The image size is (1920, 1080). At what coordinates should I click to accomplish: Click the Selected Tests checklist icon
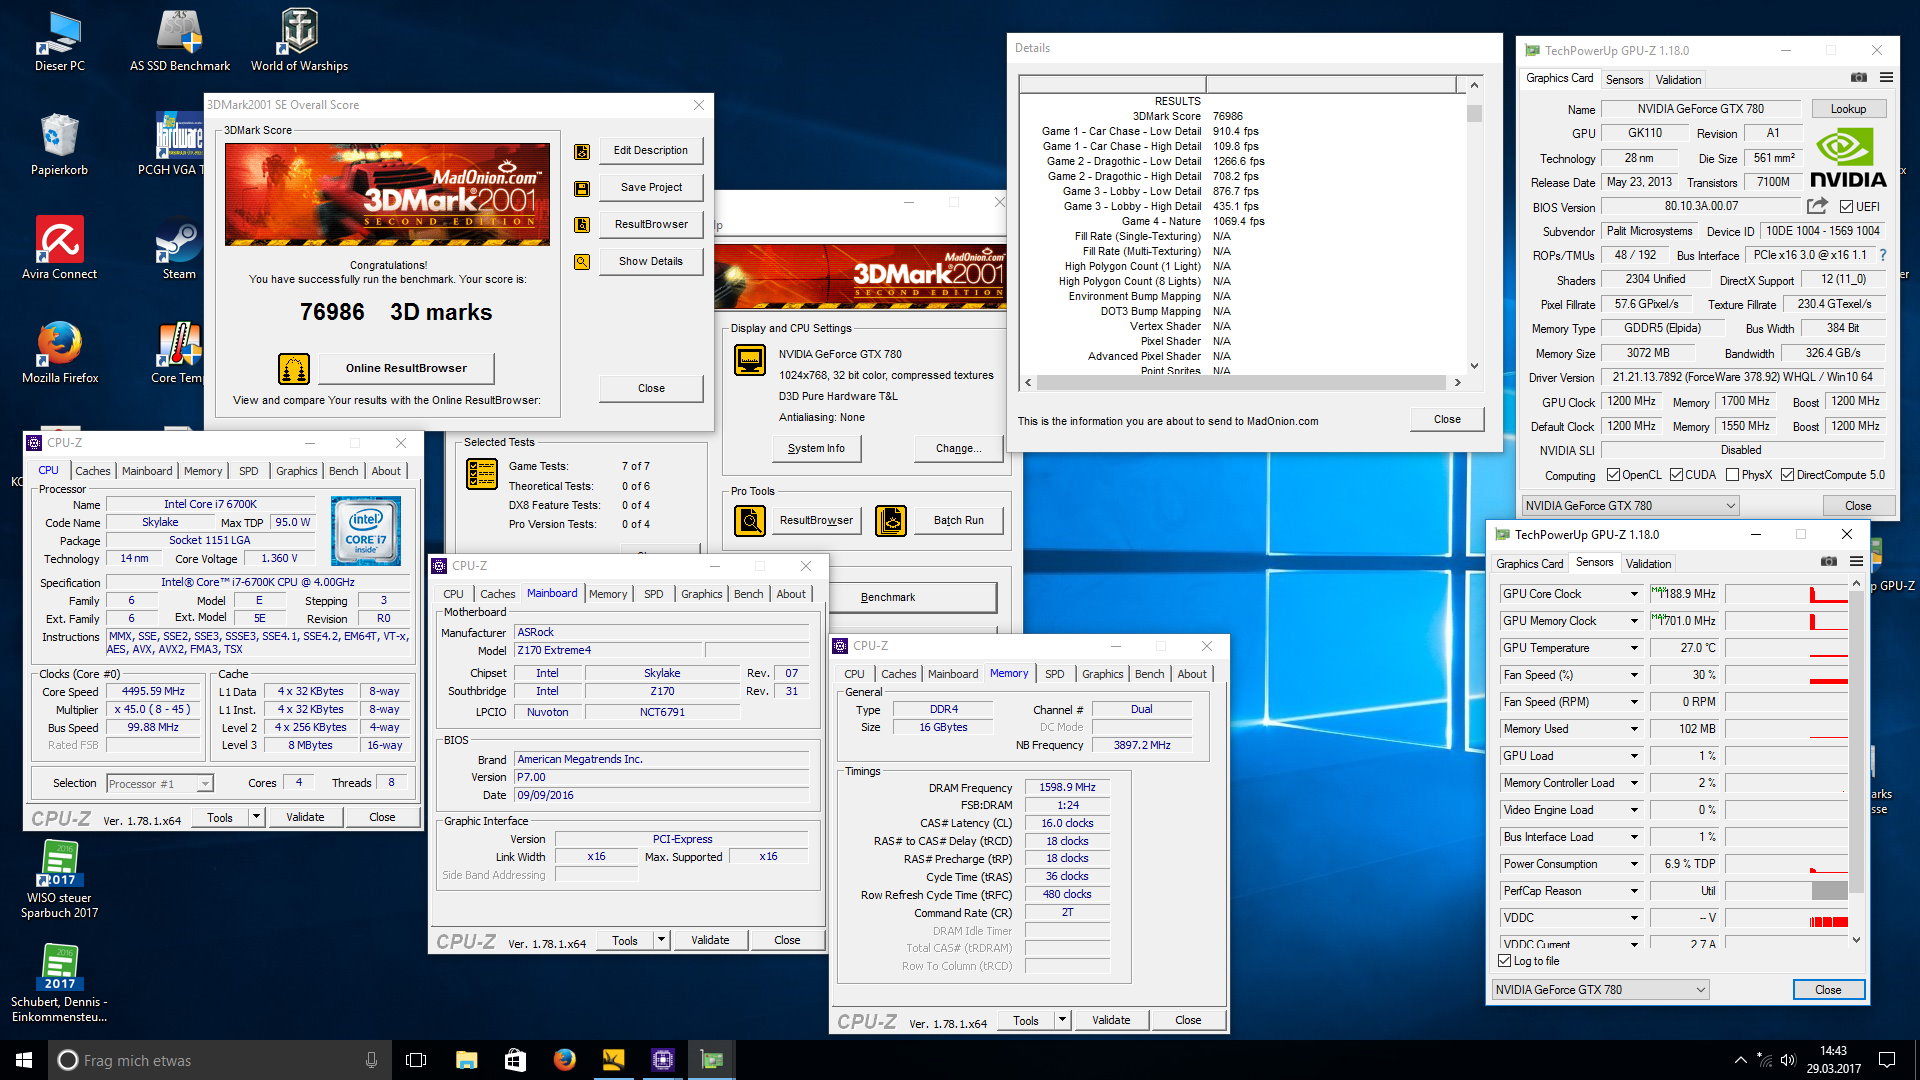tap(482, 474)
